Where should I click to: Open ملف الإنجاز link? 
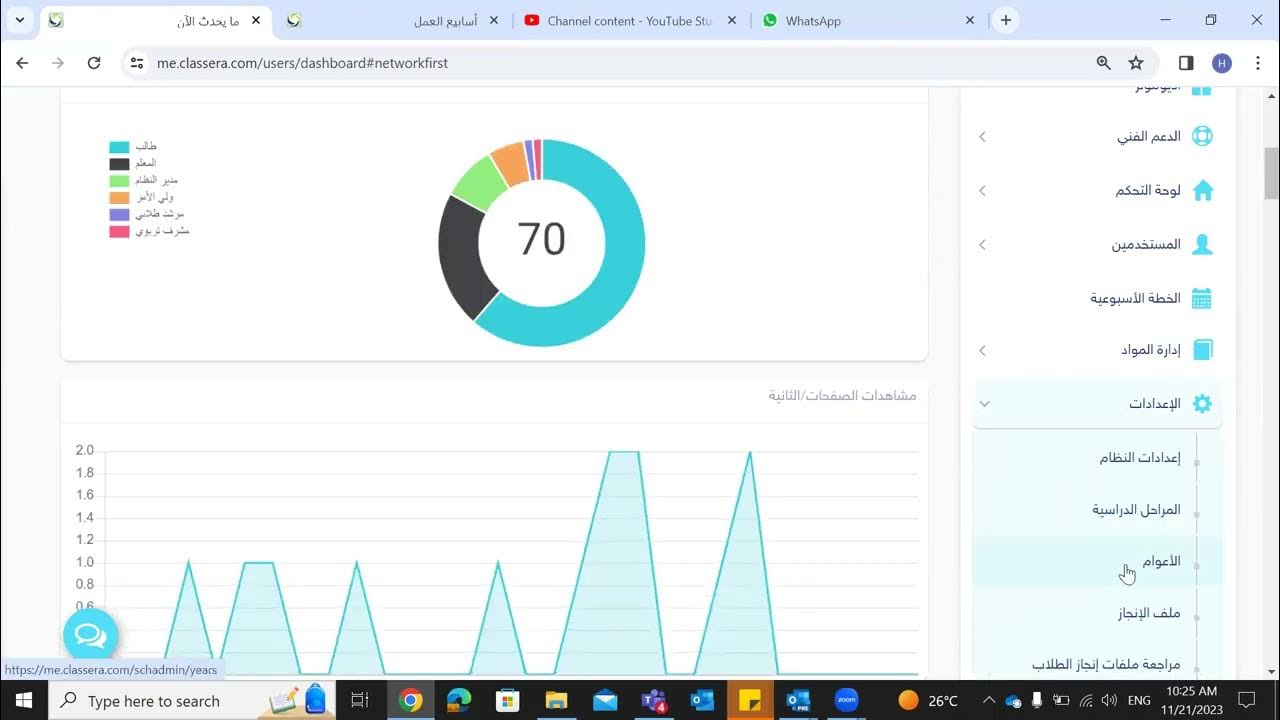1149,613
